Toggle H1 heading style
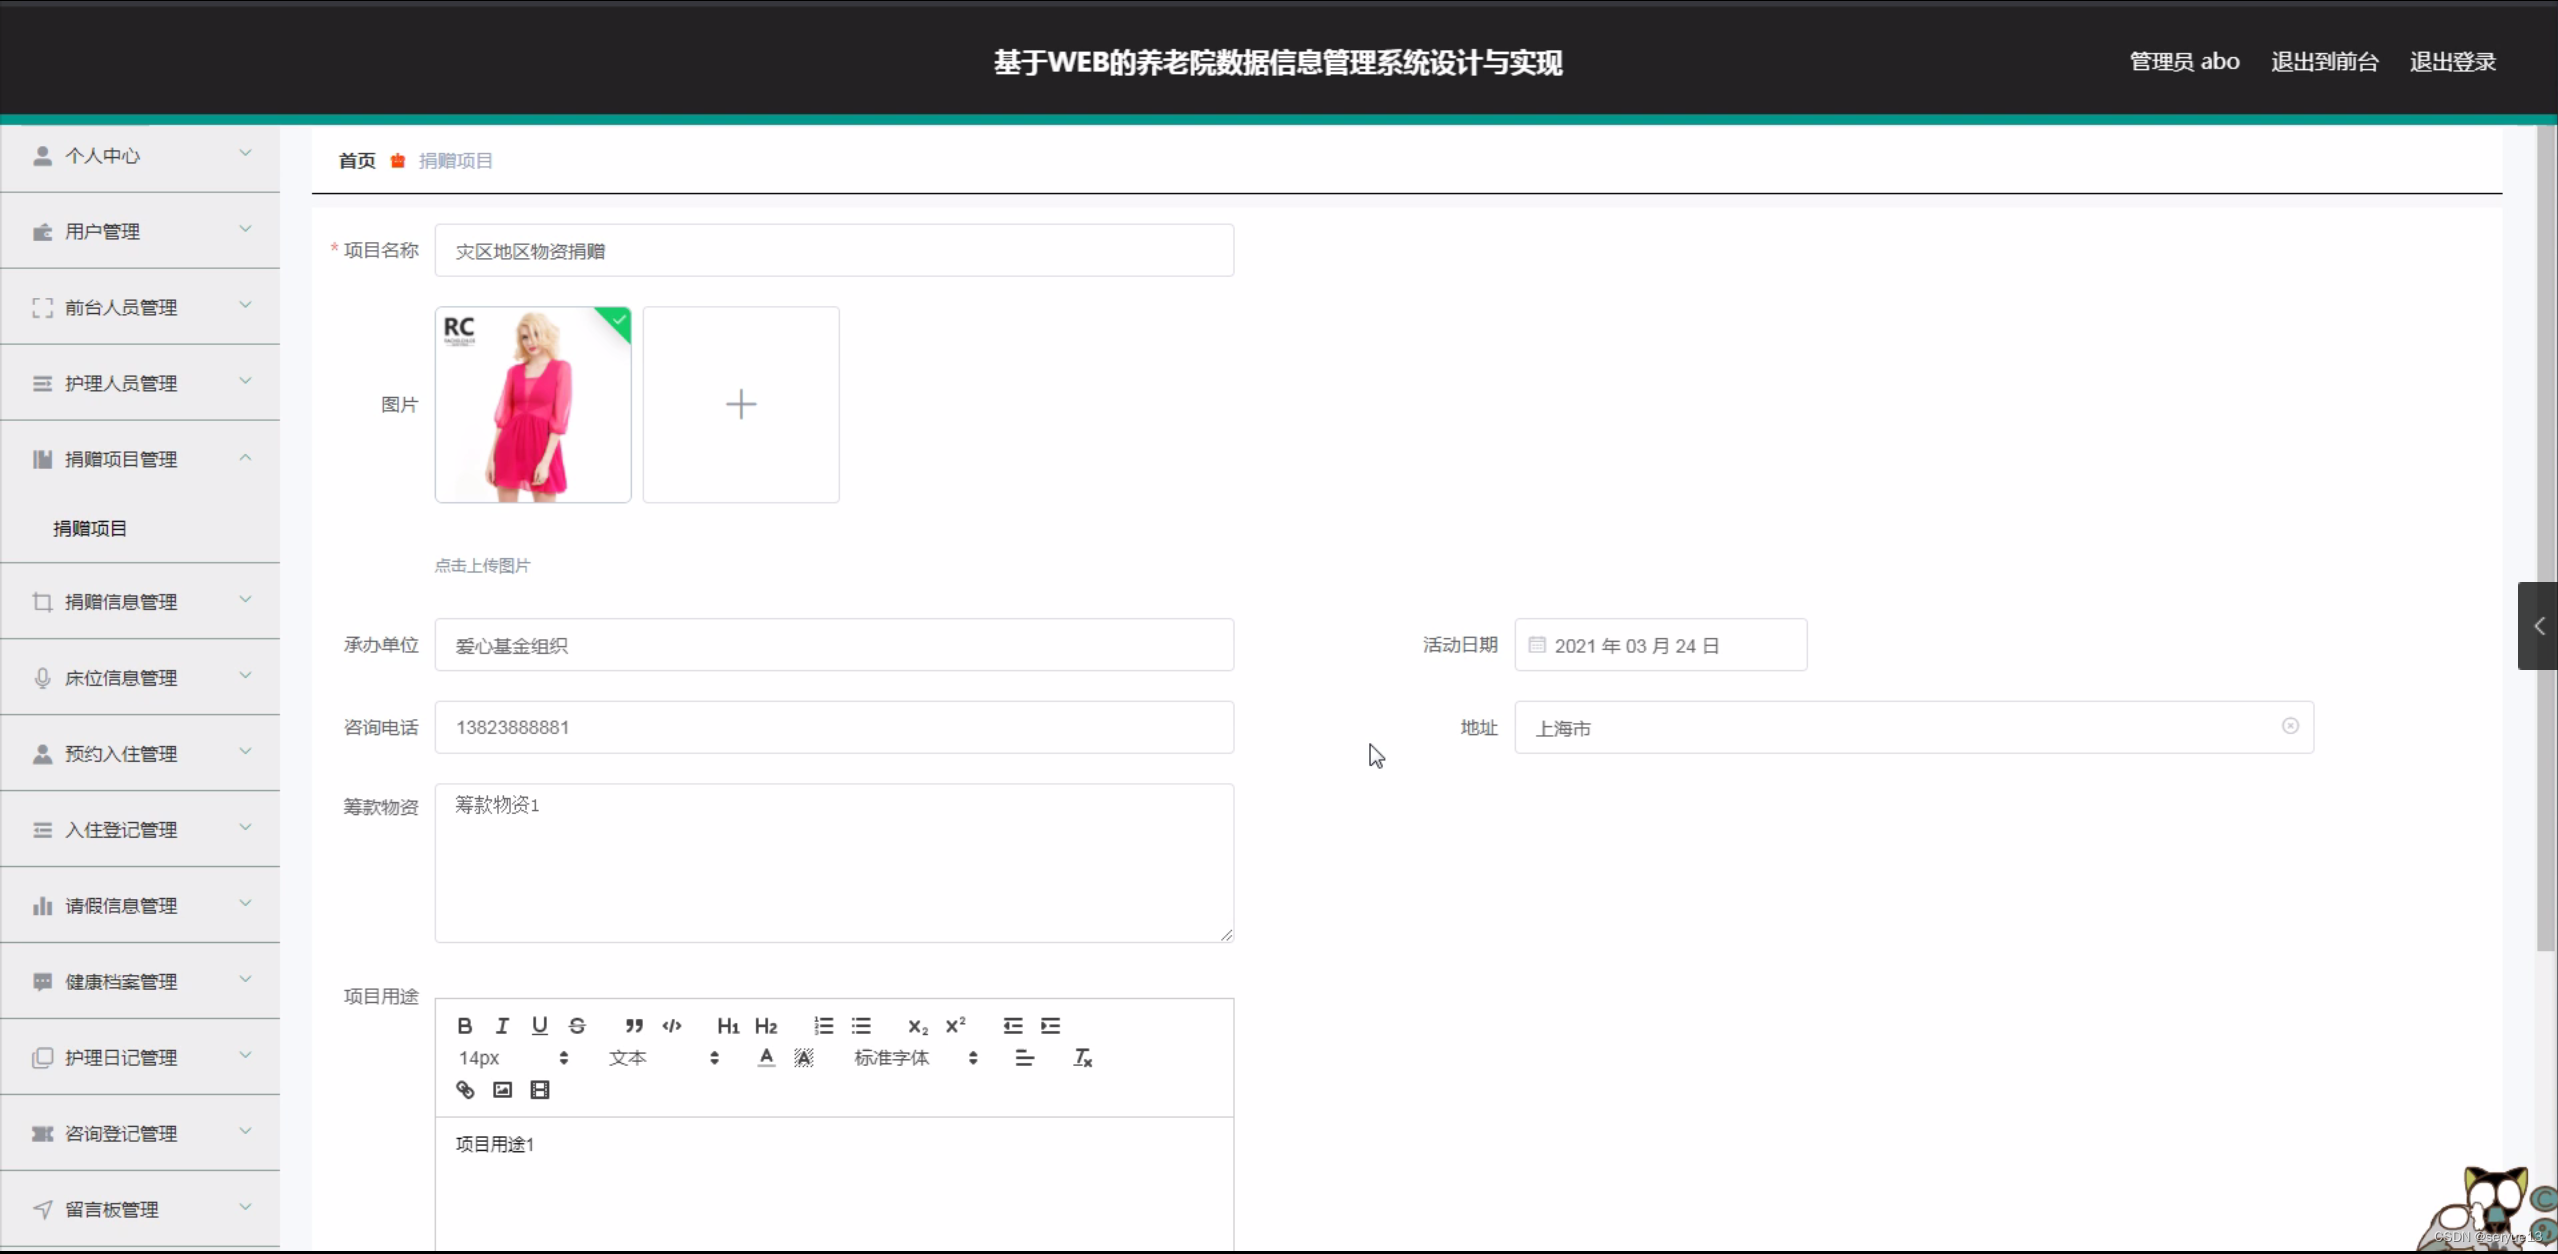 pyautogui.click(x=728, y=1026)
